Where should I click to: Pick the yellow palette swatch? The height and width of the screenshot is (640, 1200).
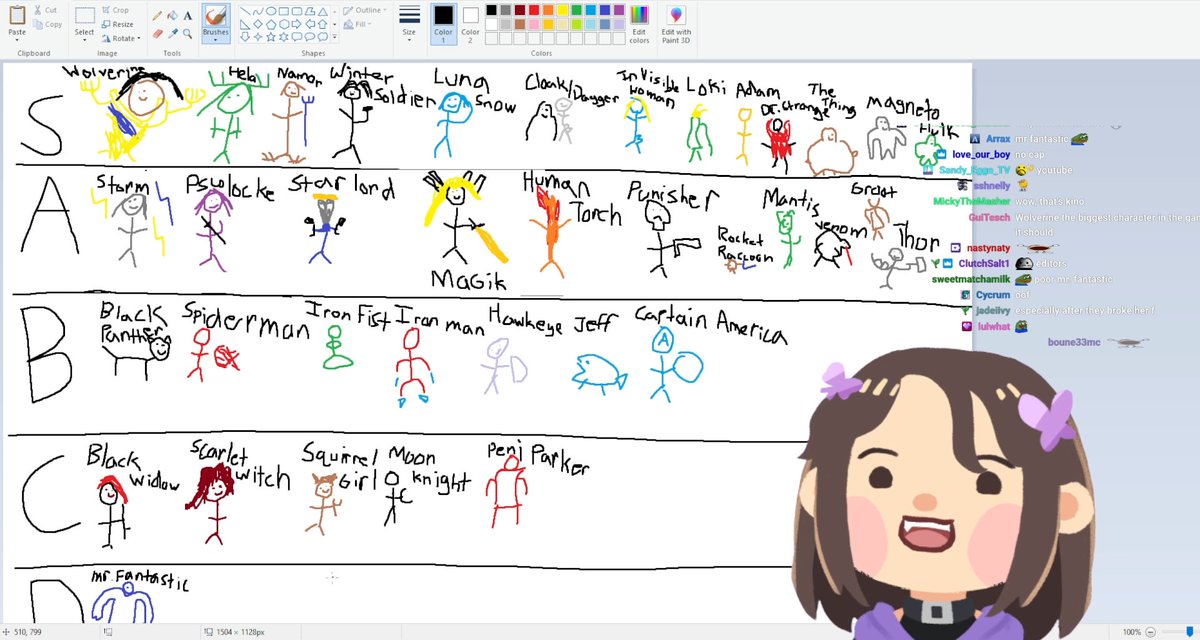[562, 10]
